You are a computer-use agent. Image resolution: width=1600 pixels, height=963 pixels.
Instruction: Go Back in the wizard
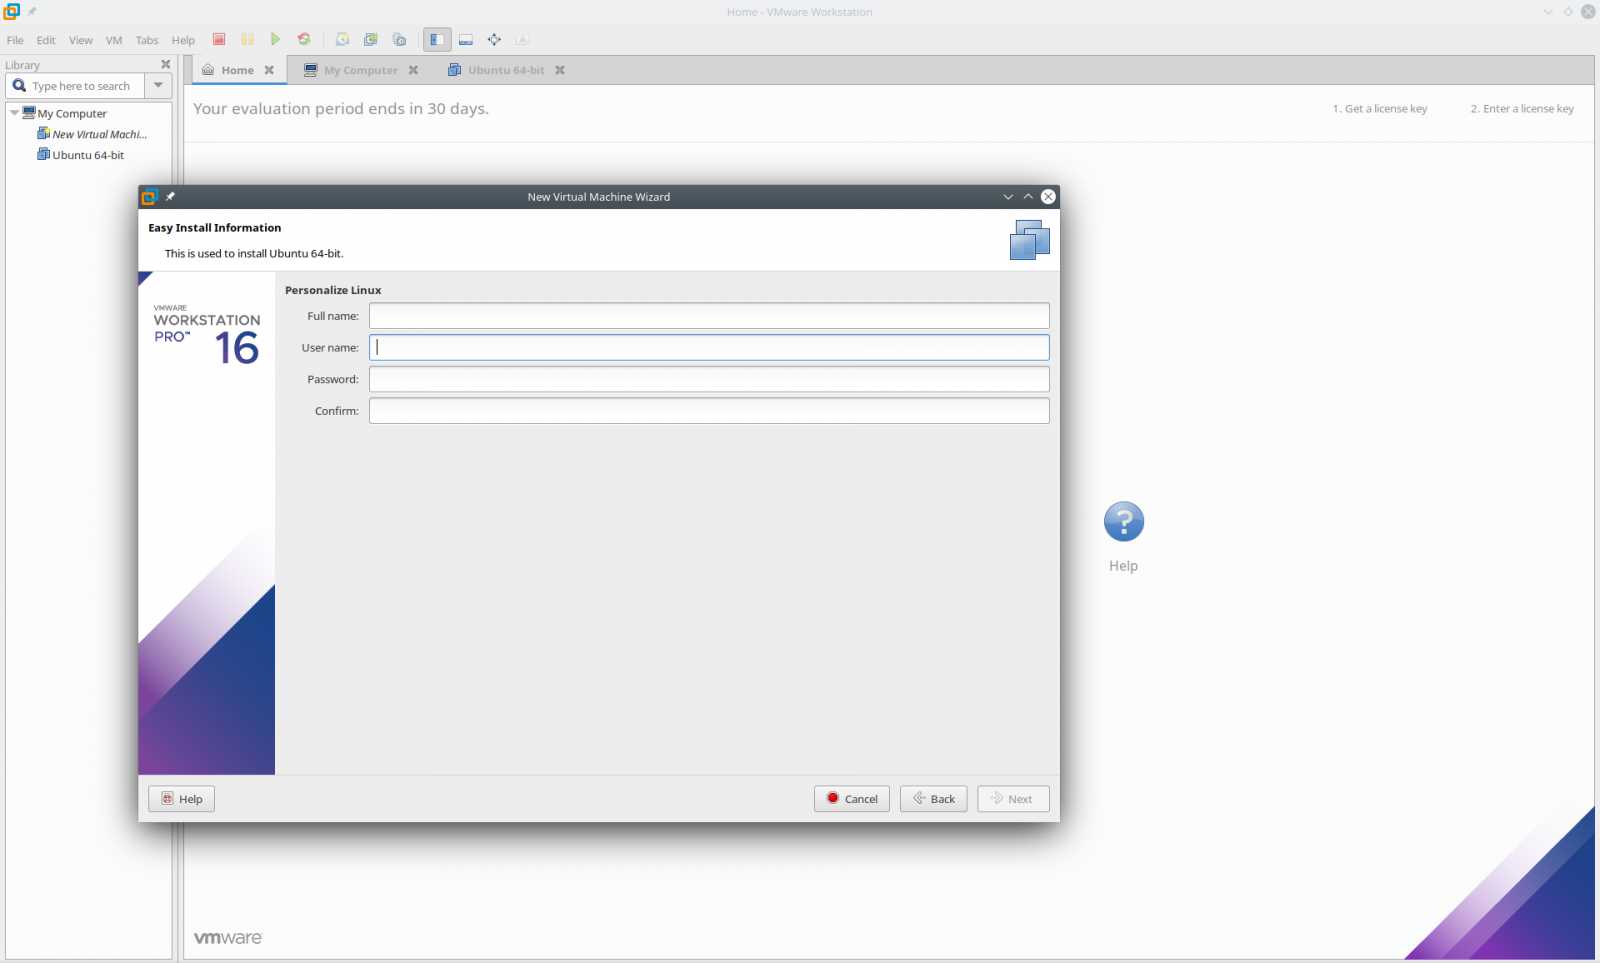tap(933, 798)
